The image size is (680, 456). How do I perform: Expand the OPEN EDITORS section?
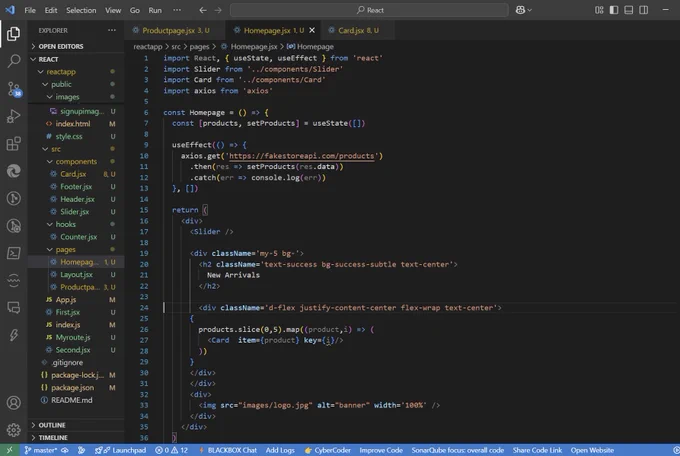61,46
